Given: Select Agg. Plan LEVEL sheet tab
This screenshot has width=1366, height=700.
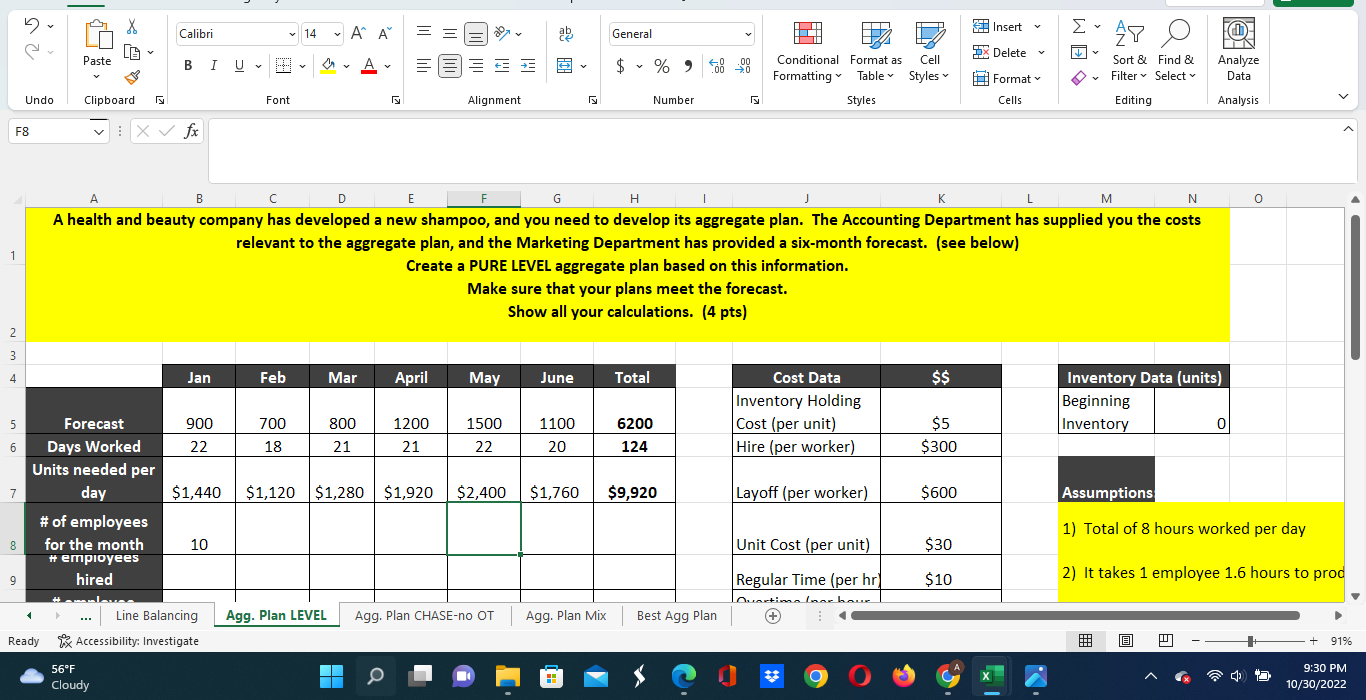Looking at the screenshot, I should click(277, 616).
